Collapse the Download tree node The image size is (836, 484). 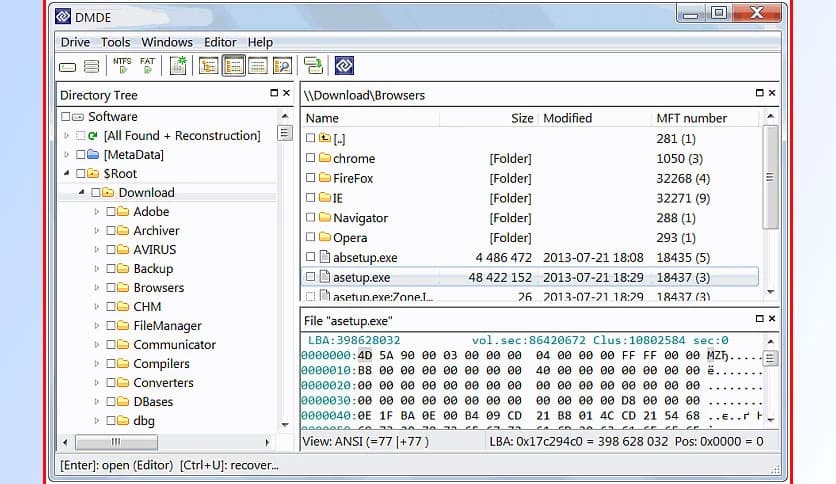[82, 192]
